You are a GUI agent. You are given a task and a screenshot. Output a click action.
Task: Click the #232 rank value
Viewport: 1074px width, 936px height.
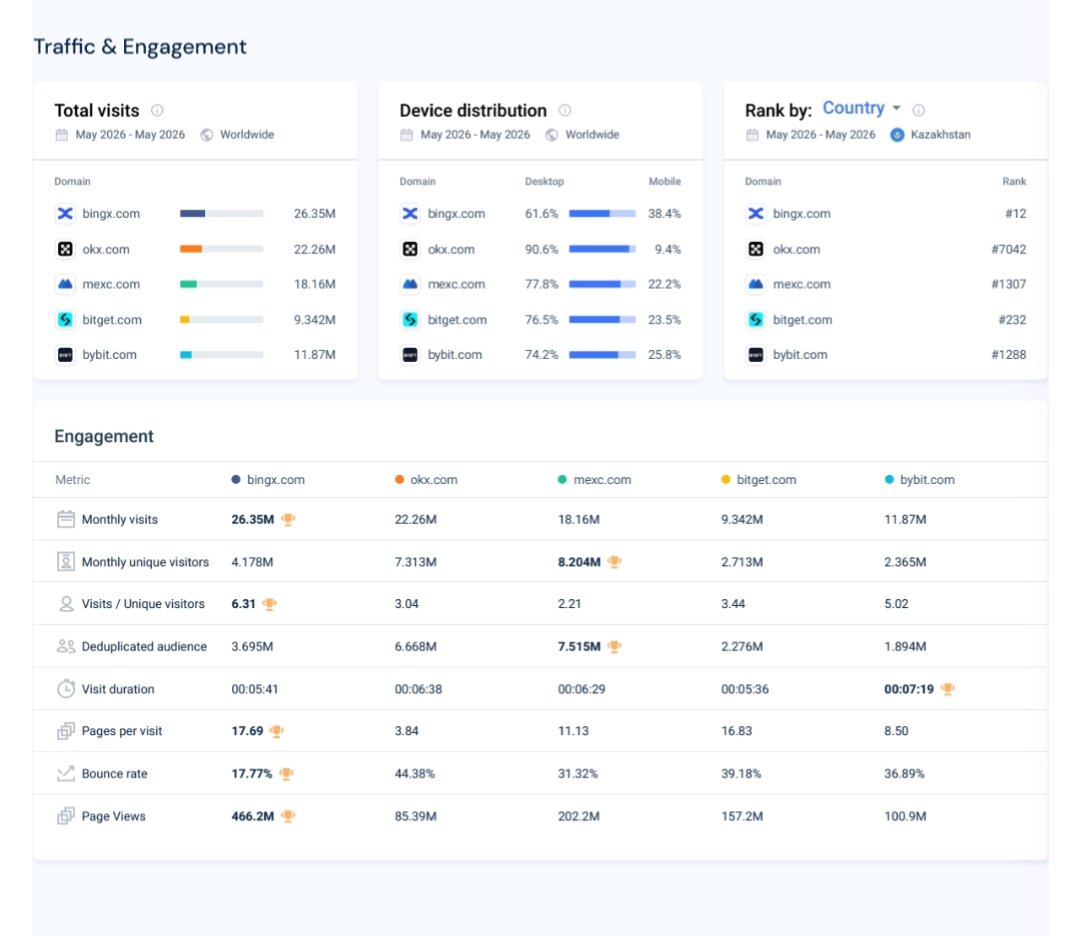tap(1012, 320)
